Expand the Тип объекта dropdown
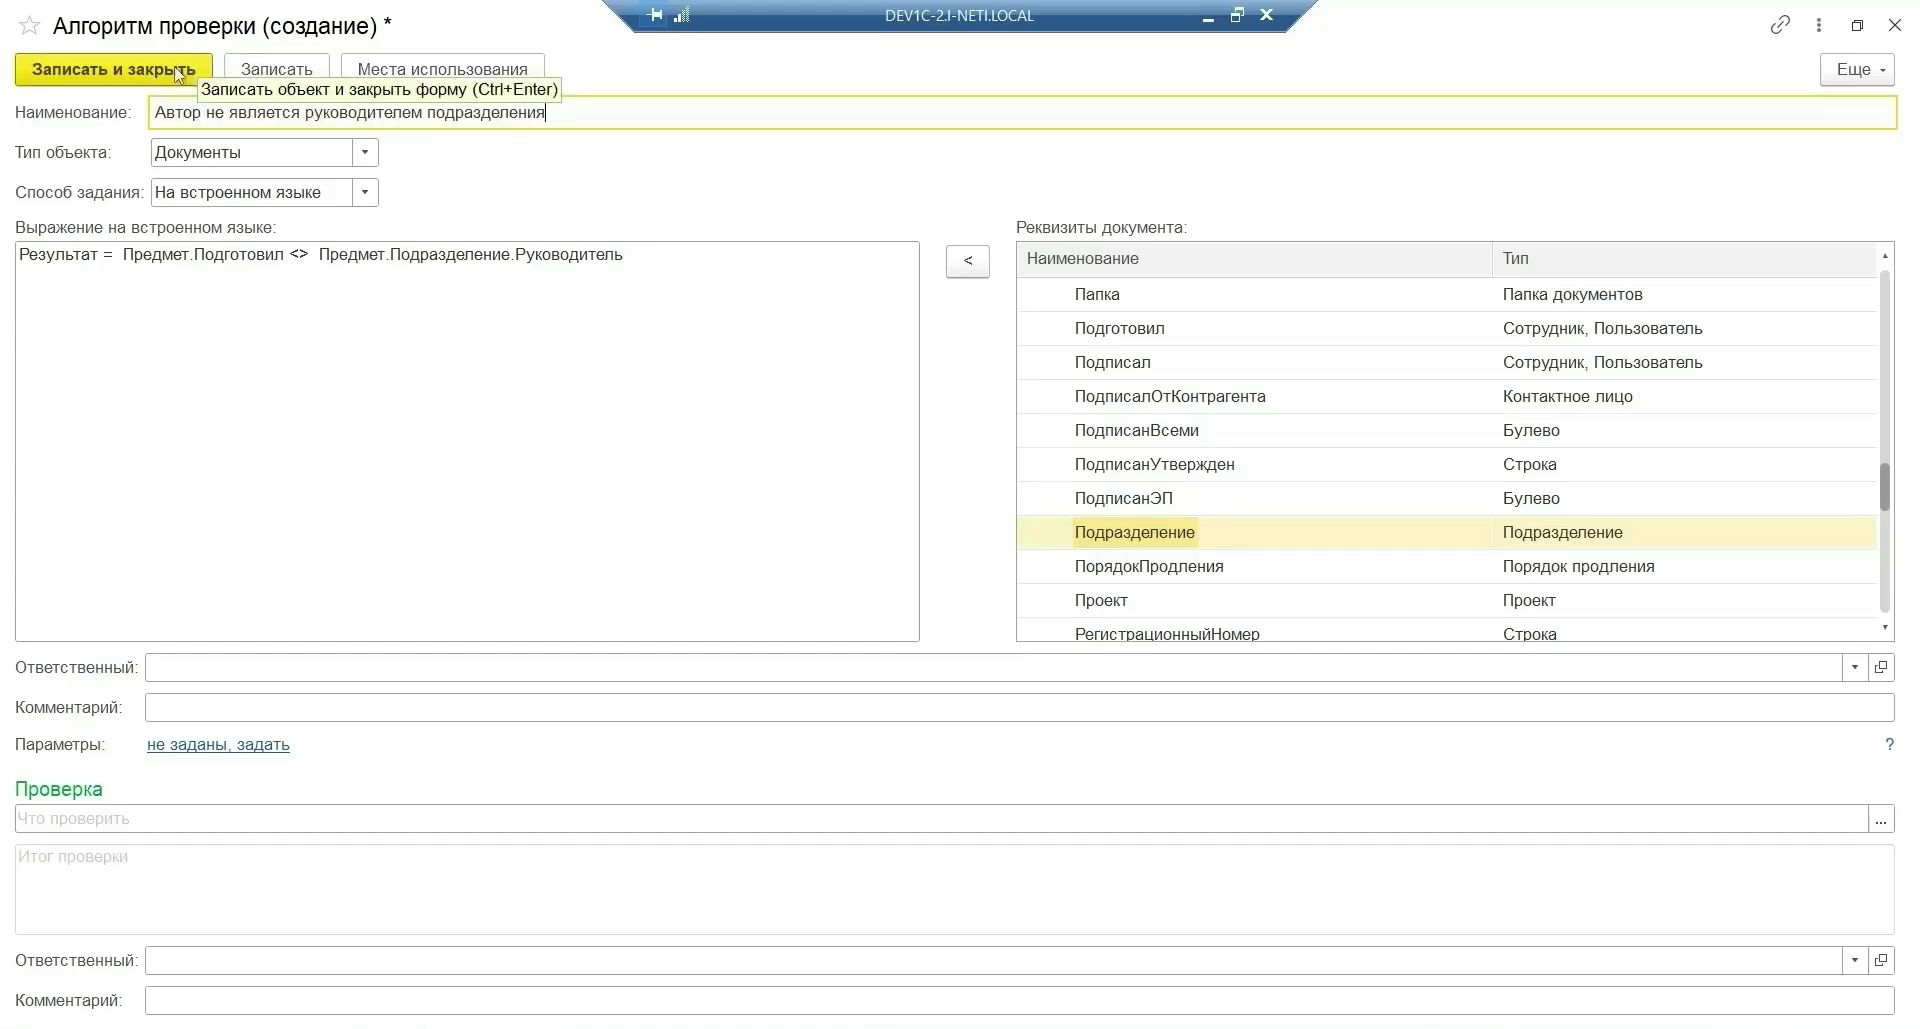 click(365, 152)
